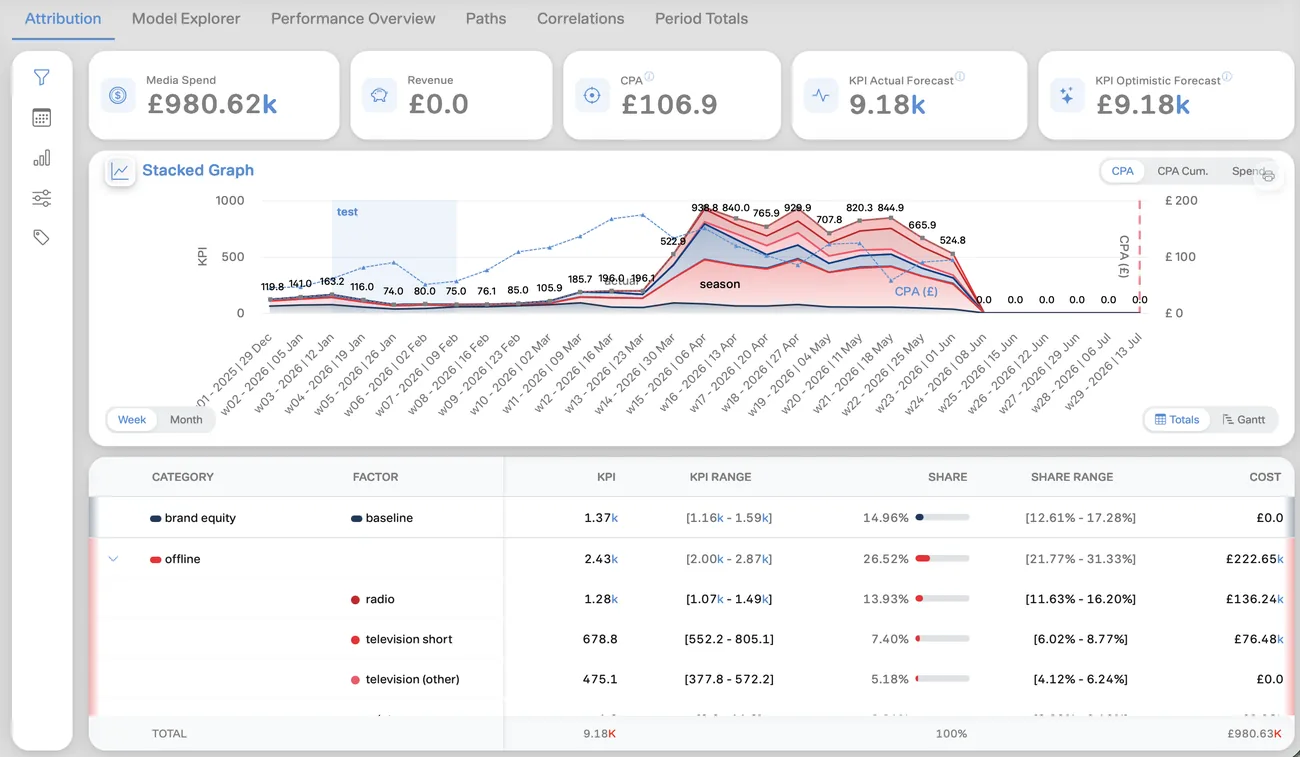
Task: Show the Totals table view
Action: (1177, 420)
